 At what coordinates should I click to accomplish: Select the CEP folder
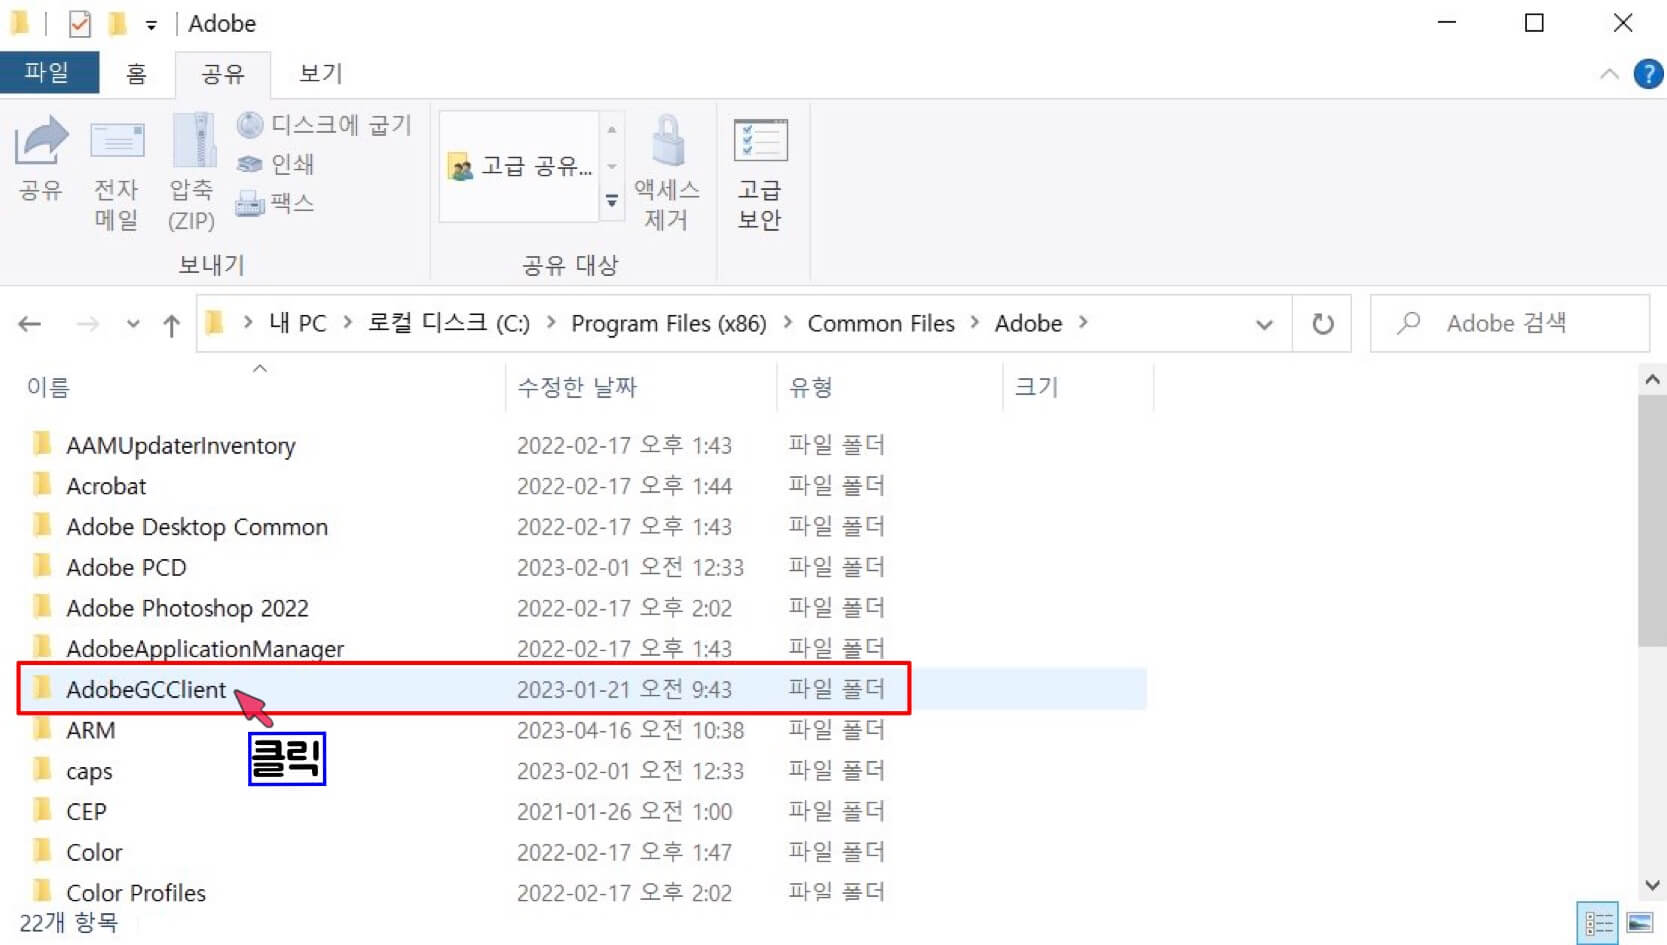[x=86, y=812]
